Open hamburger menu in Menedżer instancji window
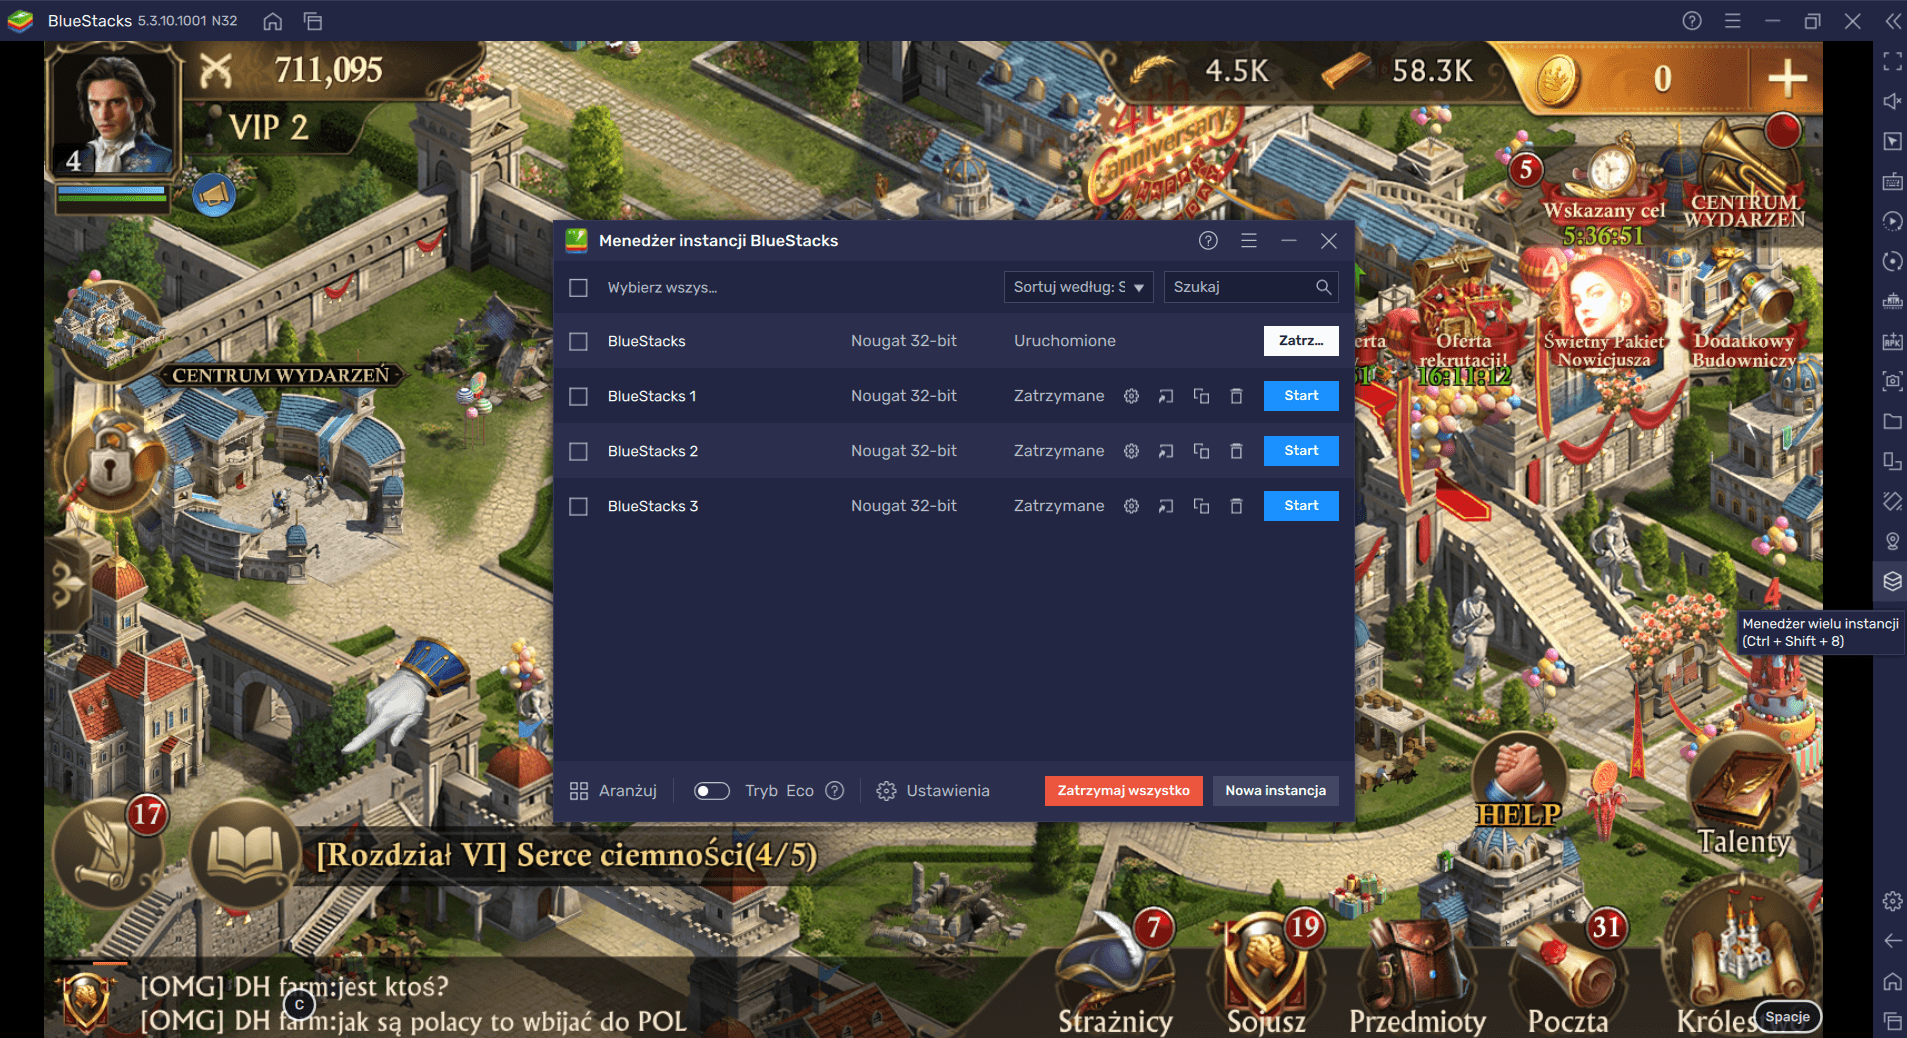Screen dimensions: 1907x1038 pos(1249,241)
